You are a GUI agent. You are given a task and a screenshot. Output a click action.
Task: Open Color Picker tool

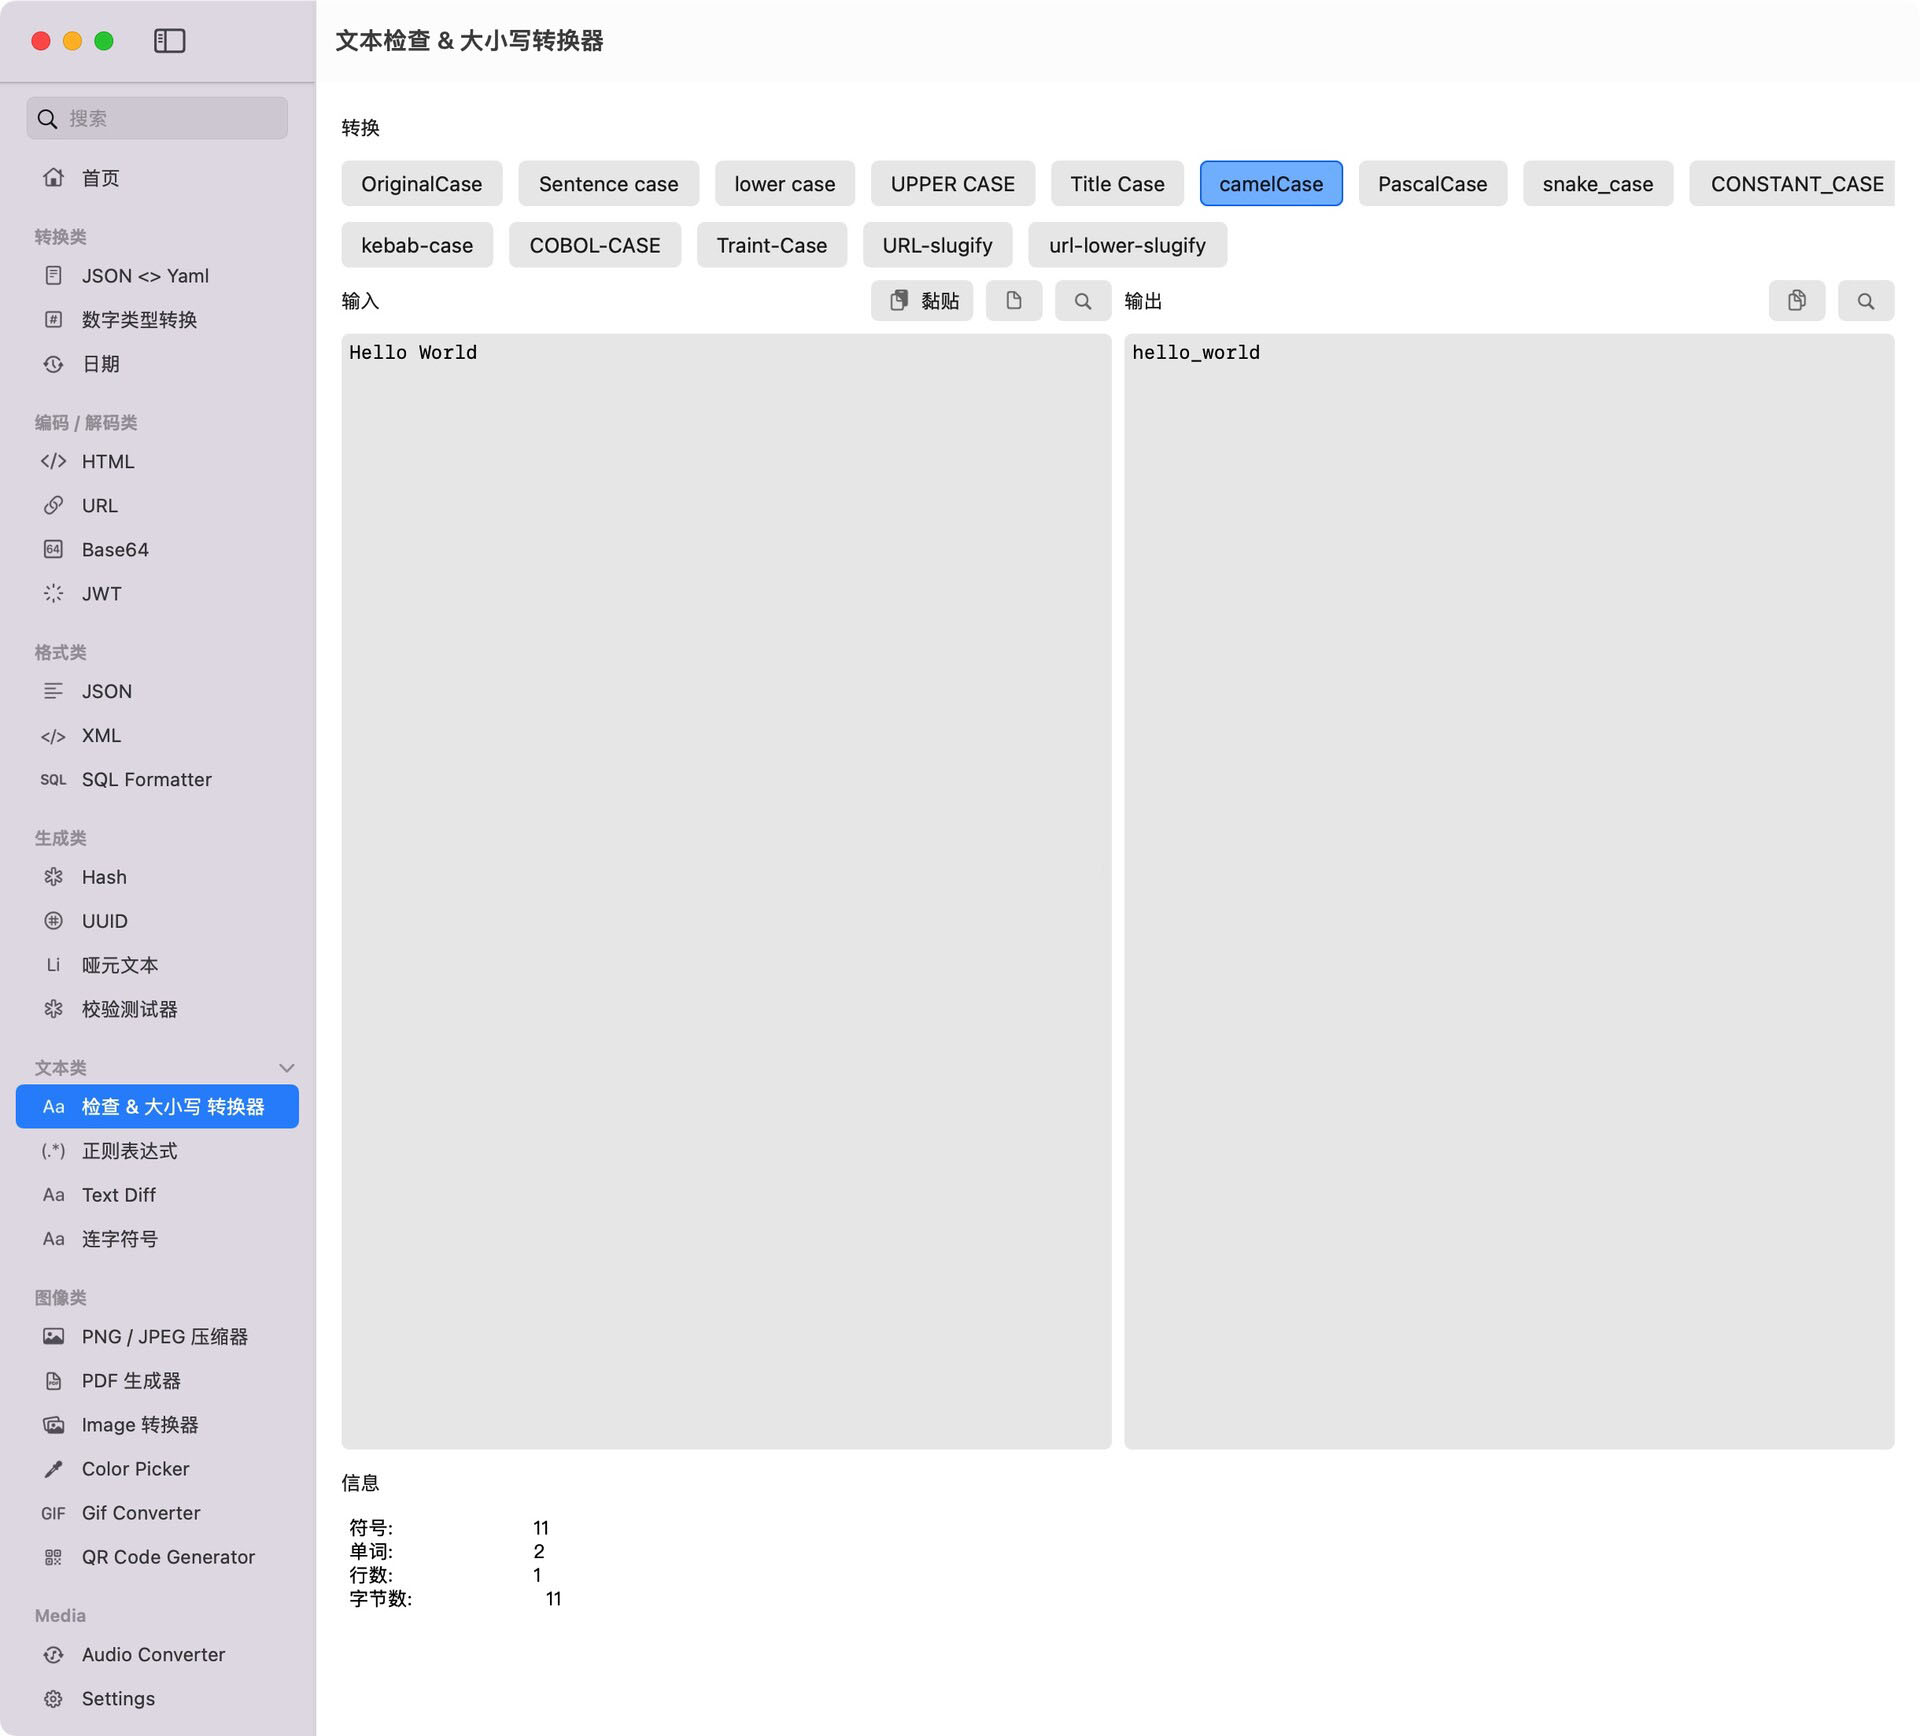click(x=157, y=1469)
